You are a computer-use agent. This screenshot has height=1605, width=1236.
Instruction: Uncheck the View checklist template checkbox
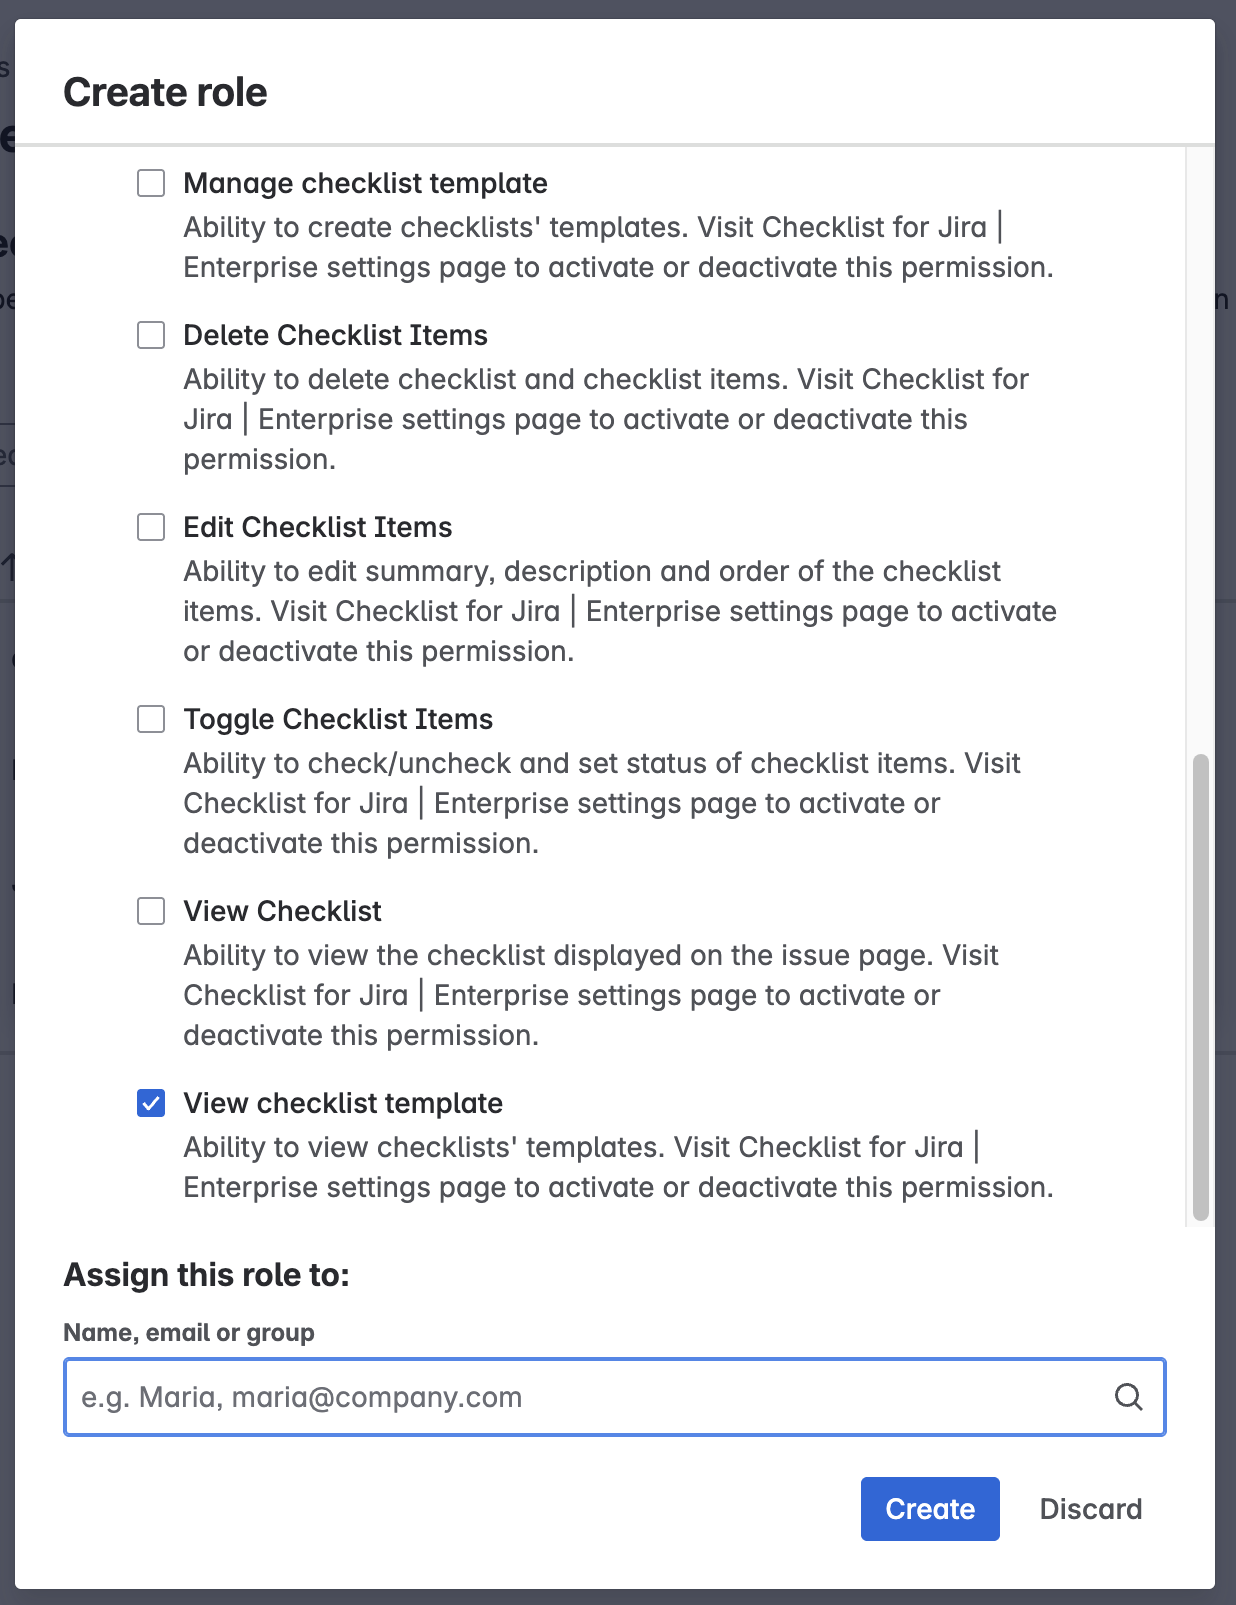click(x=151, y=1103)
